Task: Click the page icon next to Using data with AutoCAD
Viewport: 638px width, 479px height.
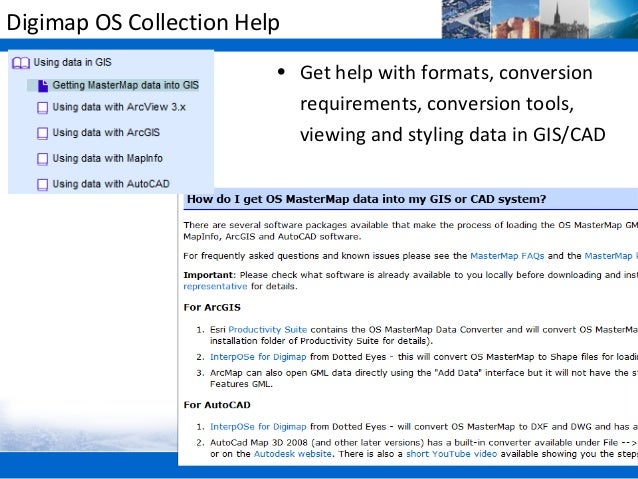Action: tap(42, 185)
